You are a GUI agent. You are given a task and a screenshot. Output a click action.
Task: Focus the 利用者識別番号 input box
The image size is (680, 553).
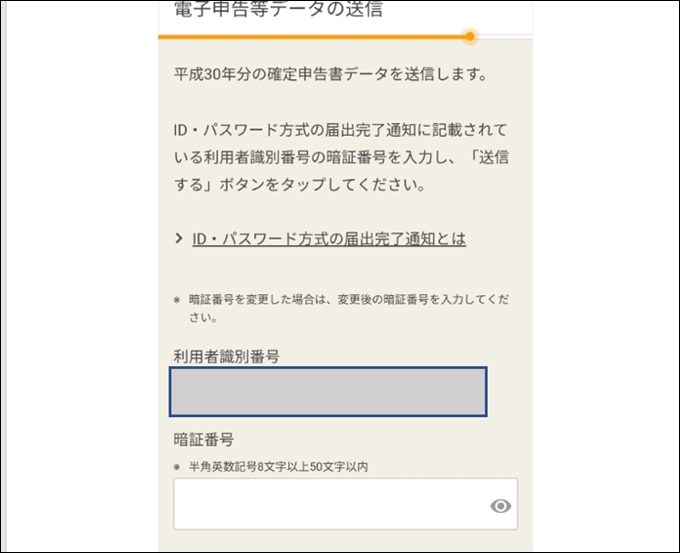328,391
